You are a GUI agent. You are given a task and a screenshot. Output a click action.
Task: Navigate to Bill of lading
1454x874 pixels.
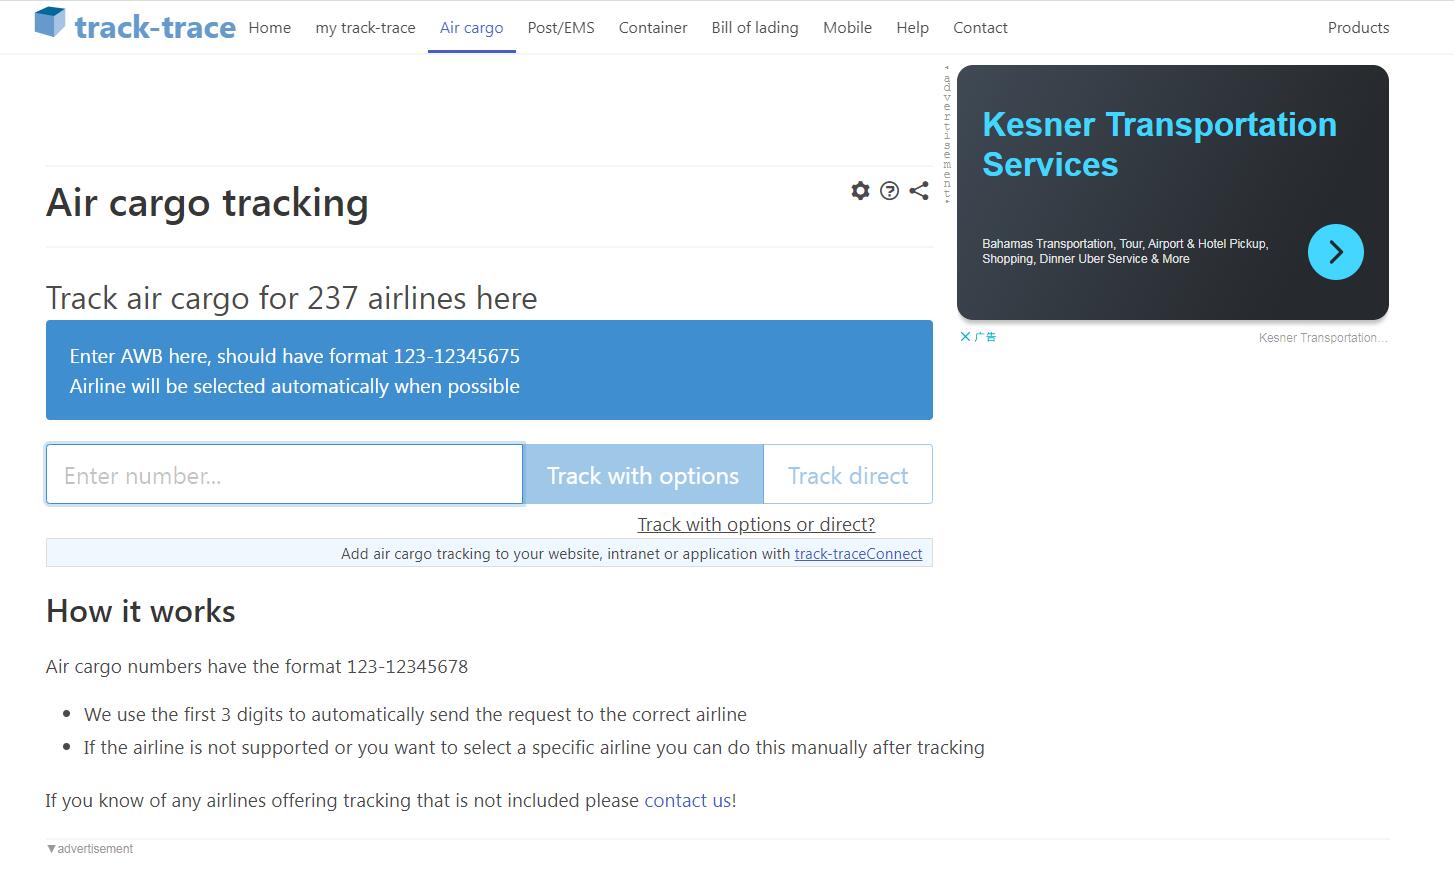(x=754, y=28)
